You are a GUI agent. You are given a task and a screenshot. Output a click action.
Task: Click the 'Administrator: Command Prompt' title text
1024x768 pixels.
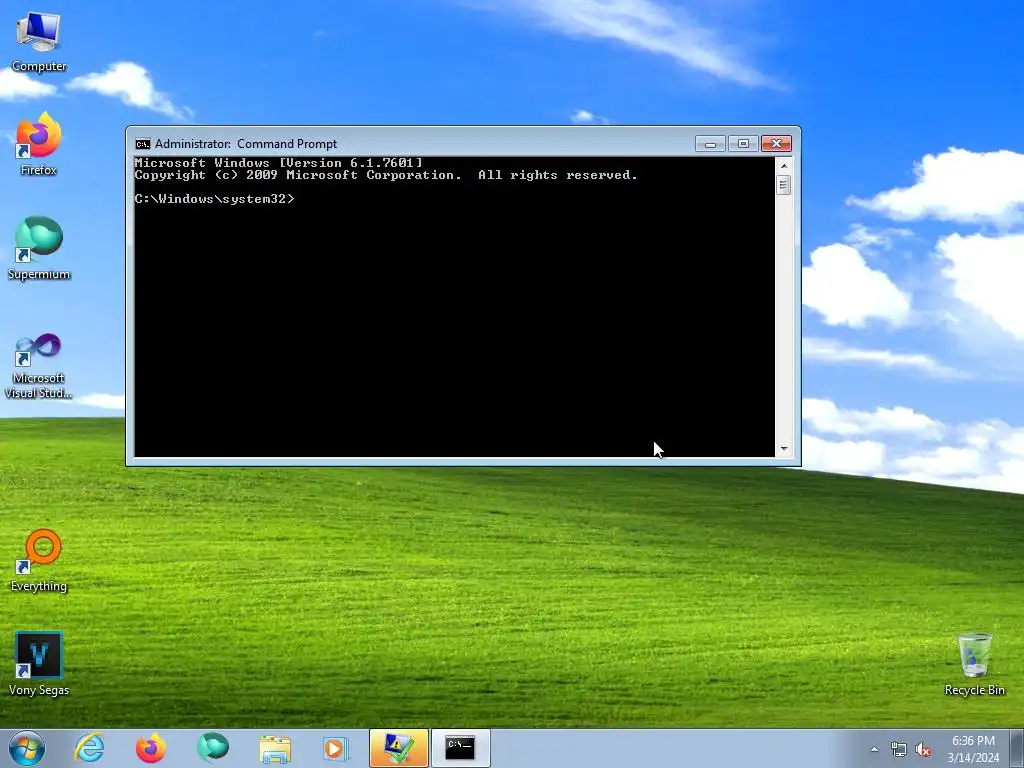246,144
